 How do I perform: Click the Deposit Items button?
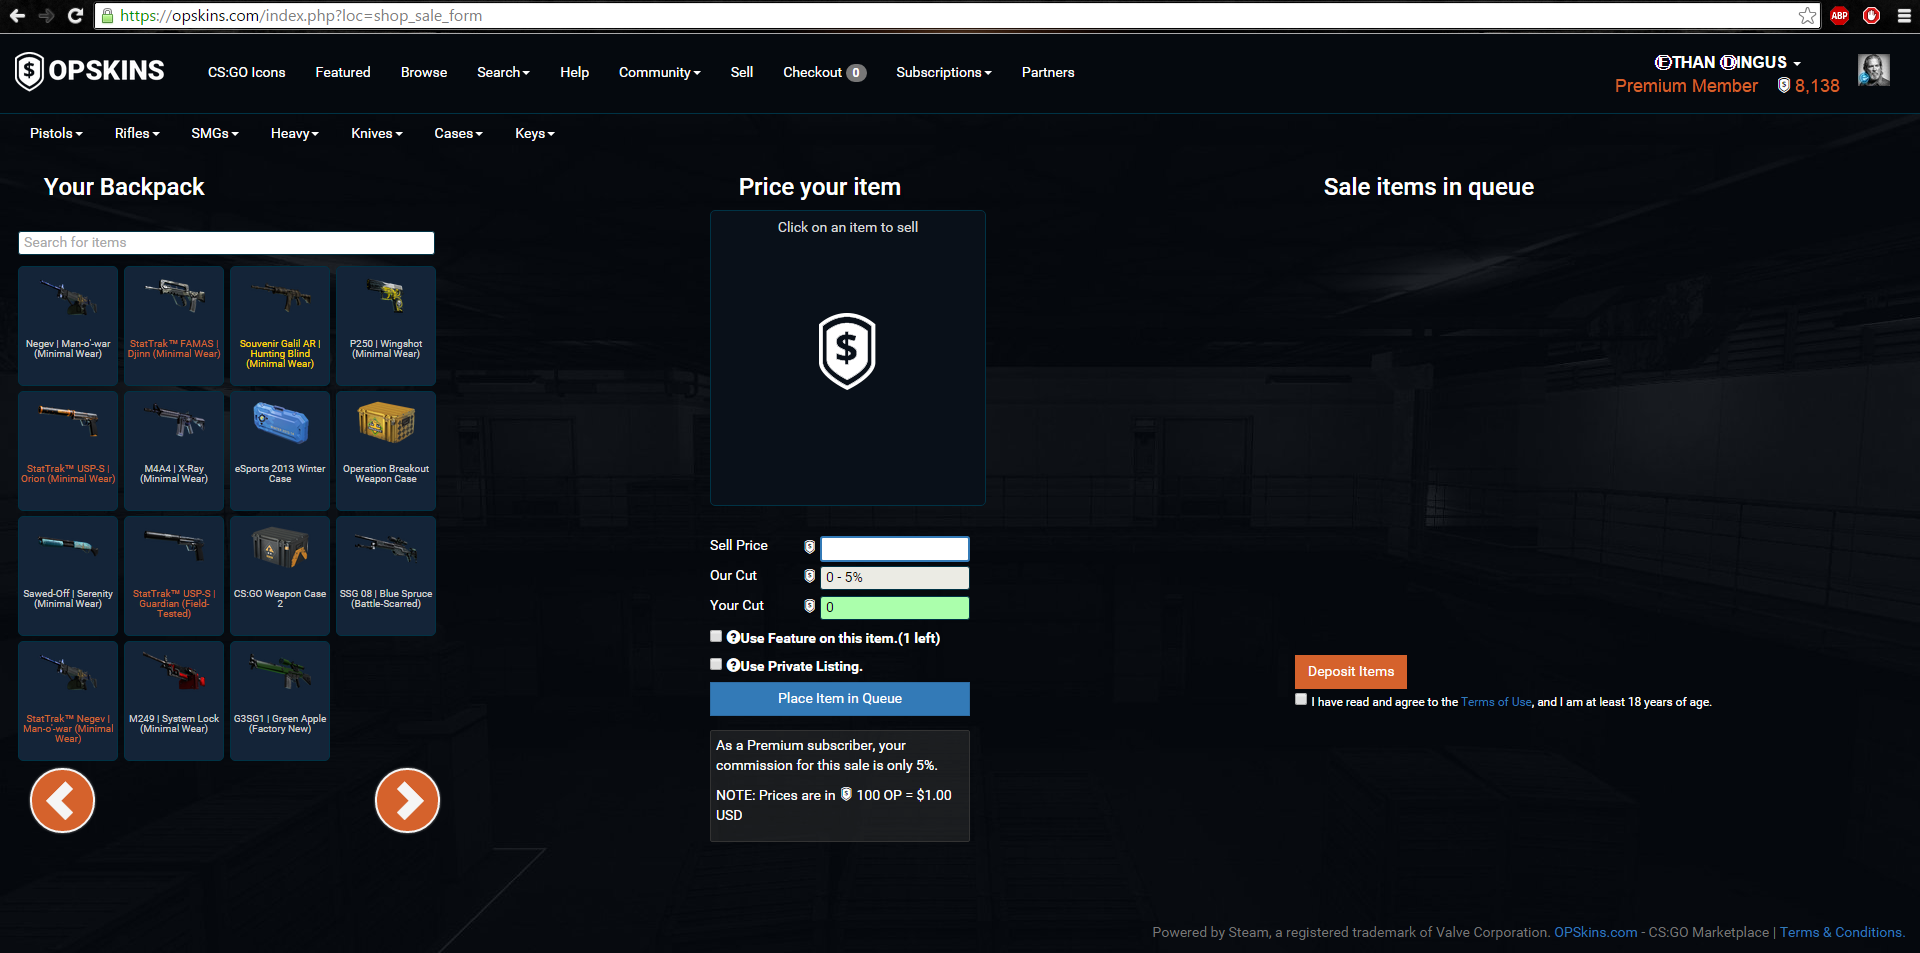[1351, 672]
